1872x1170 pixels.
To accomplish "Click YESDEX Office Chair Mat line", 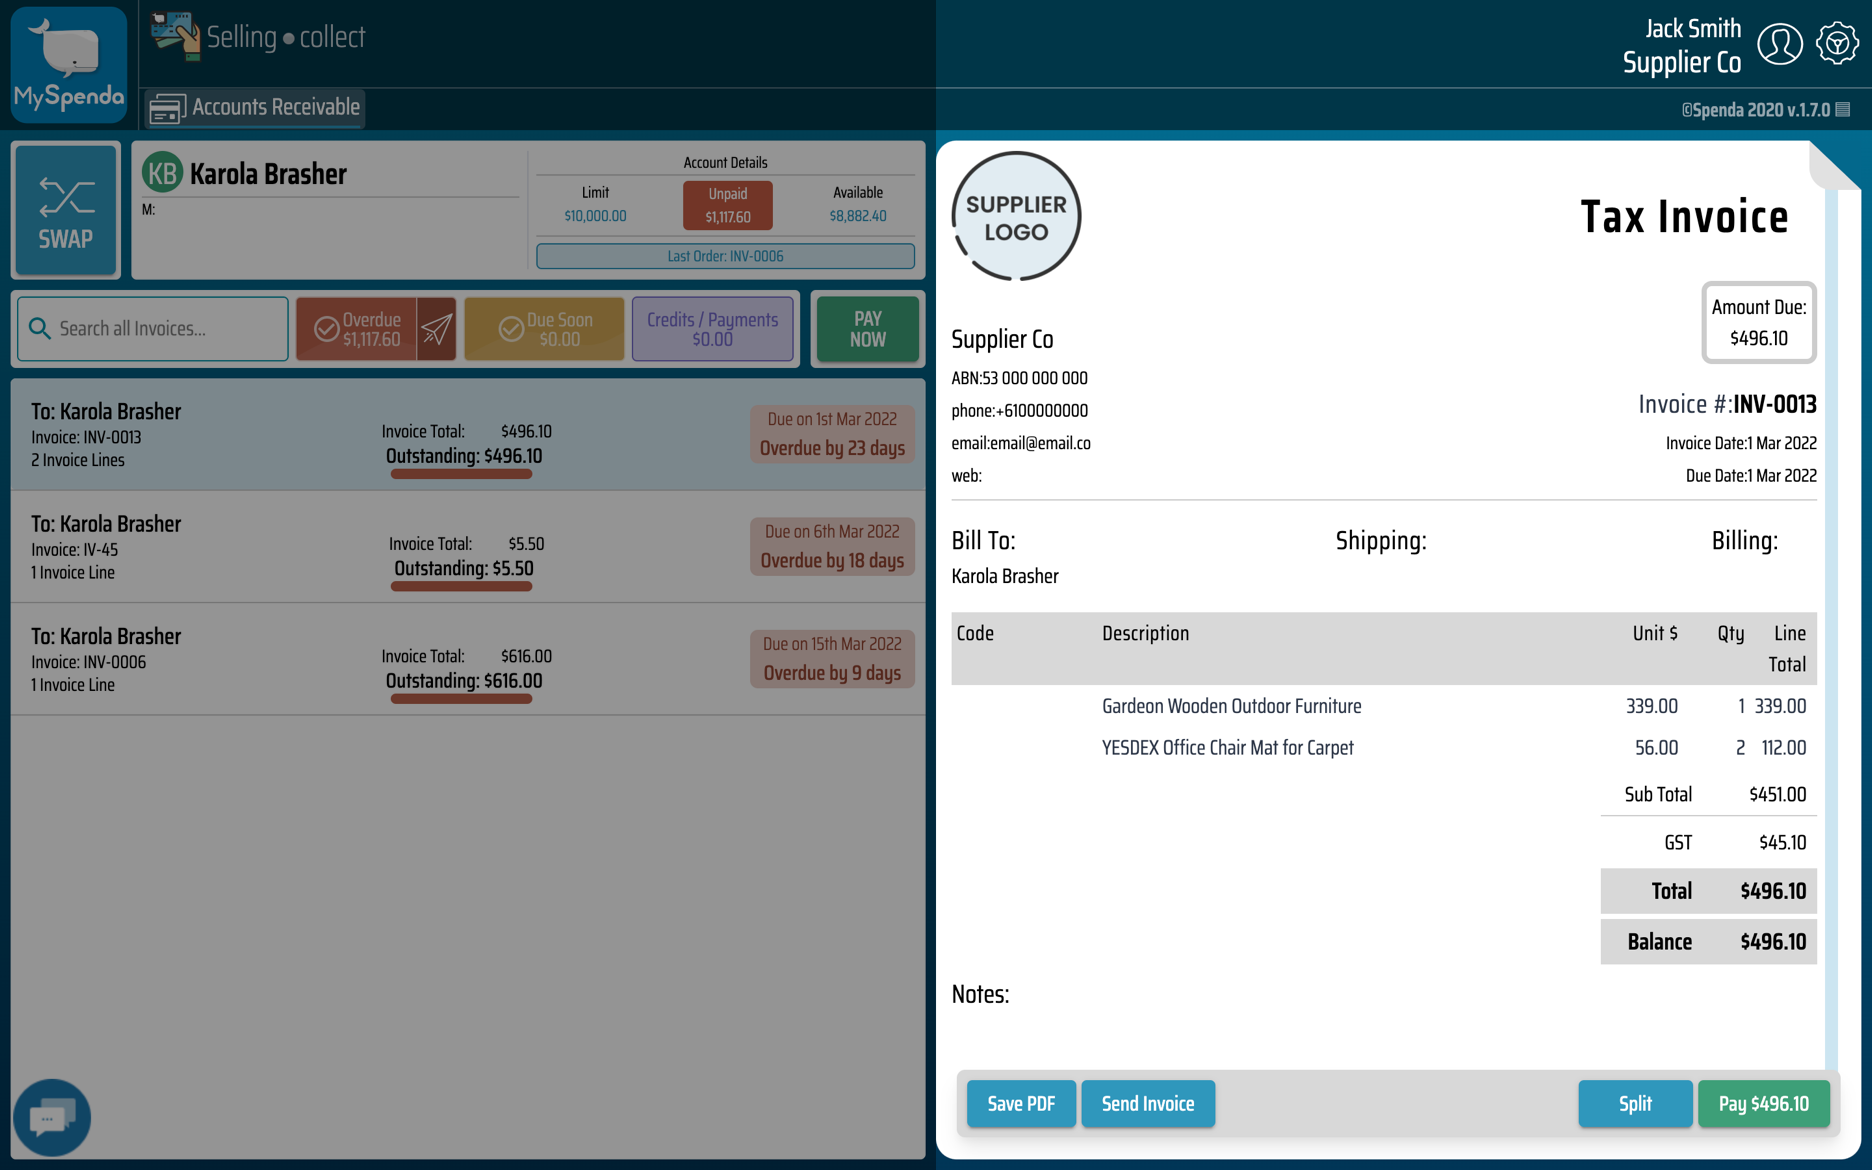I will (1384, 748).
